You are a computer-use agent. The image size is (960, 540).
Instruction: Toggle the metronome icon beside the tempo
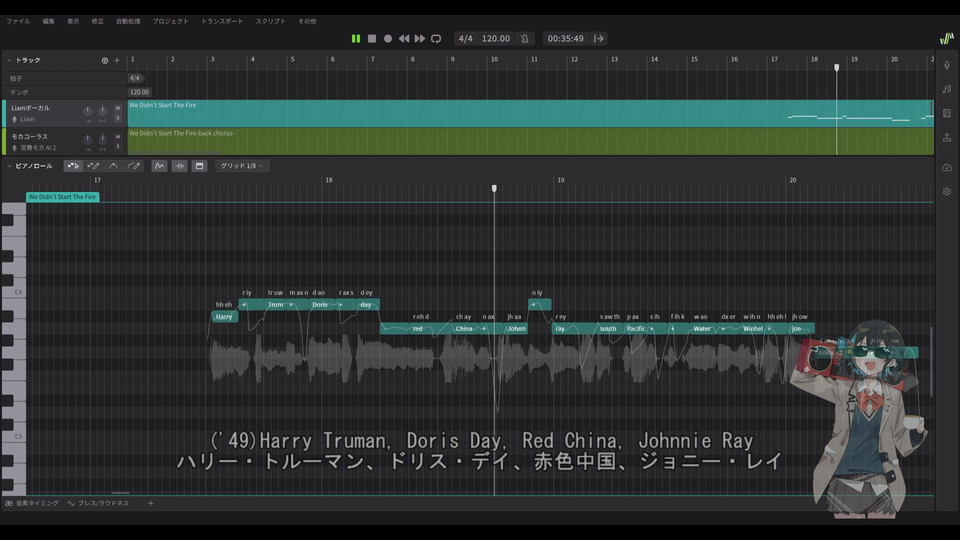[x=524, y=39]
